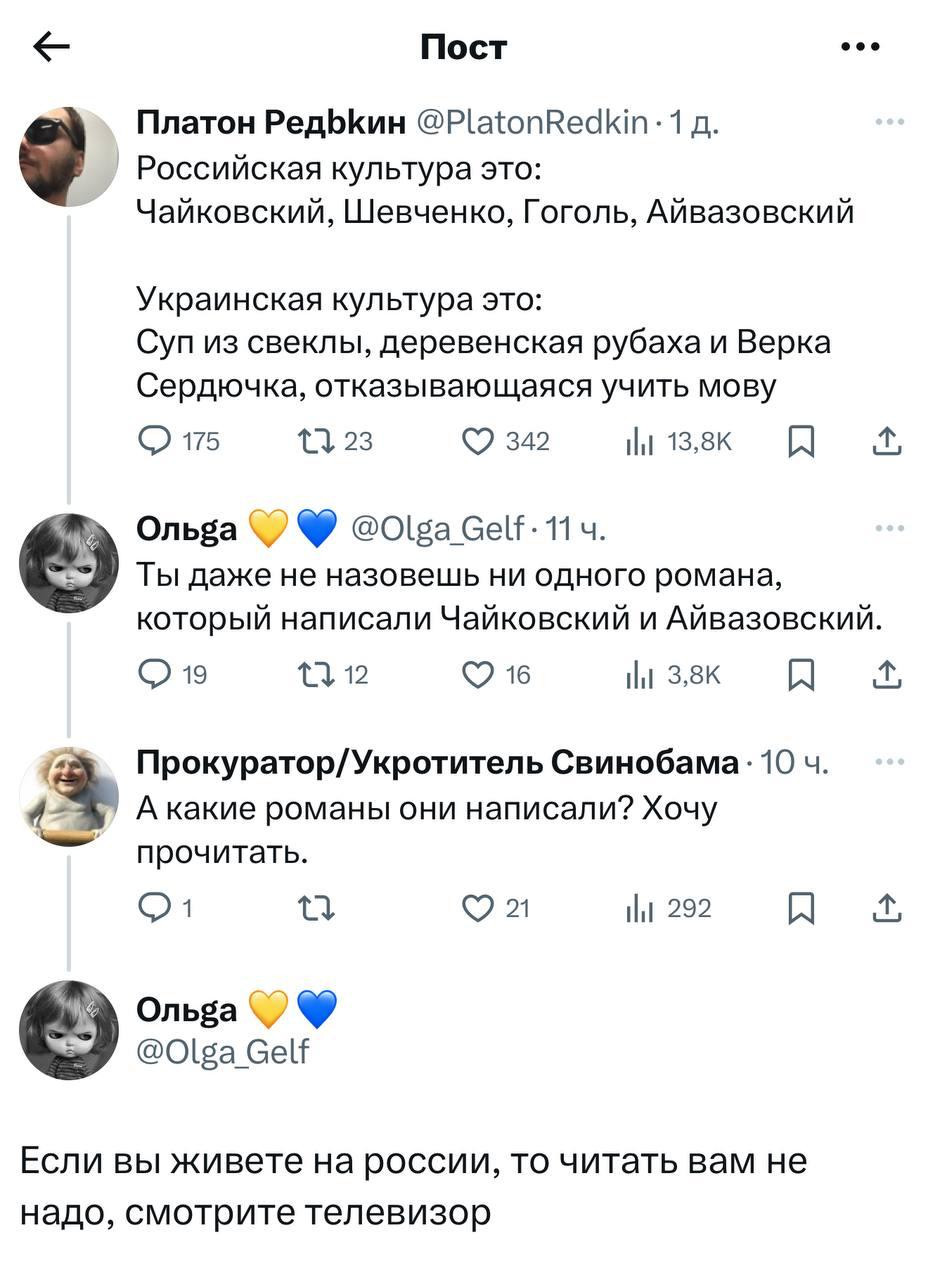
Task: Open Прокуратор/Укротитель Свинобама's profile avatar
Action: coord(69,797)
